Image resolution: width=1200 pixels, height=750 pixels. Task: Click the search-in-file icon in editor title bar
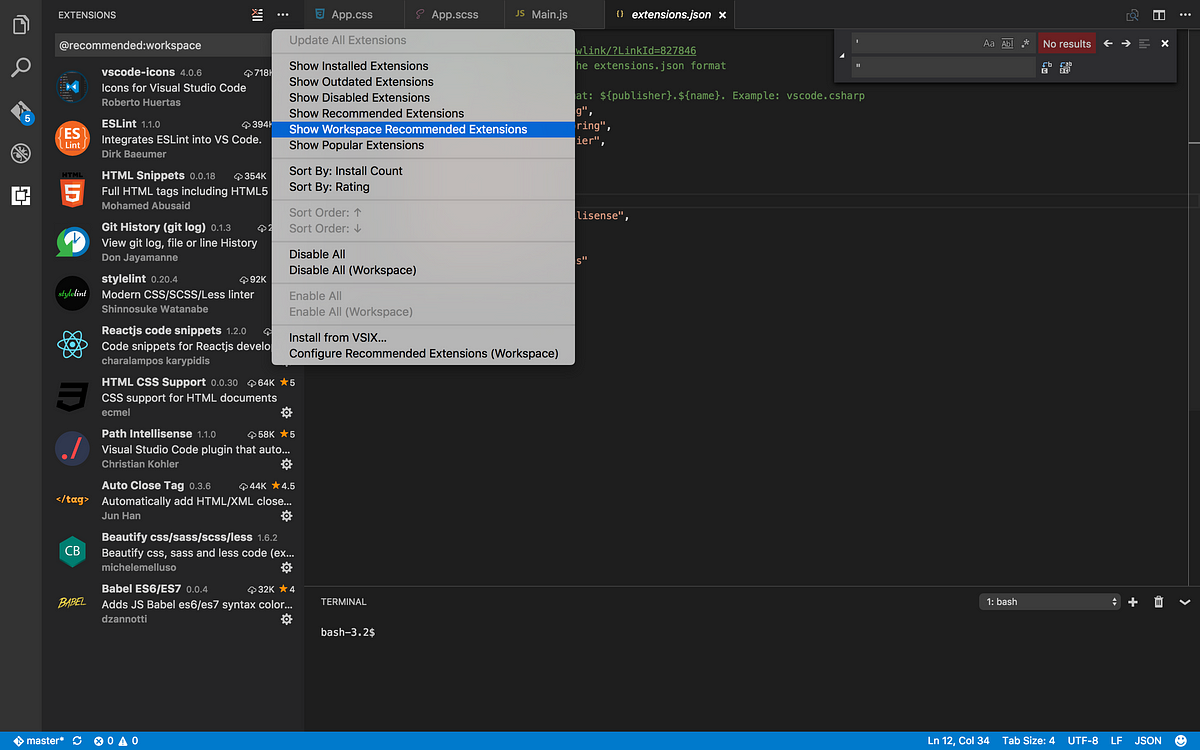1133,15
